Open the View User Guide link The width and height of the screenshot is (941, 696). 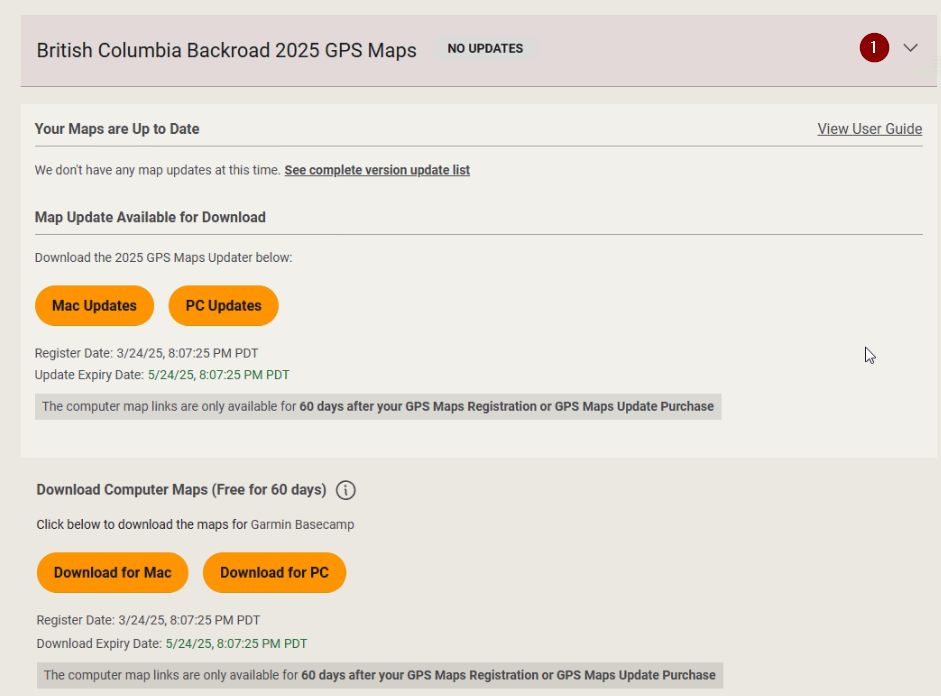point(870,129)
